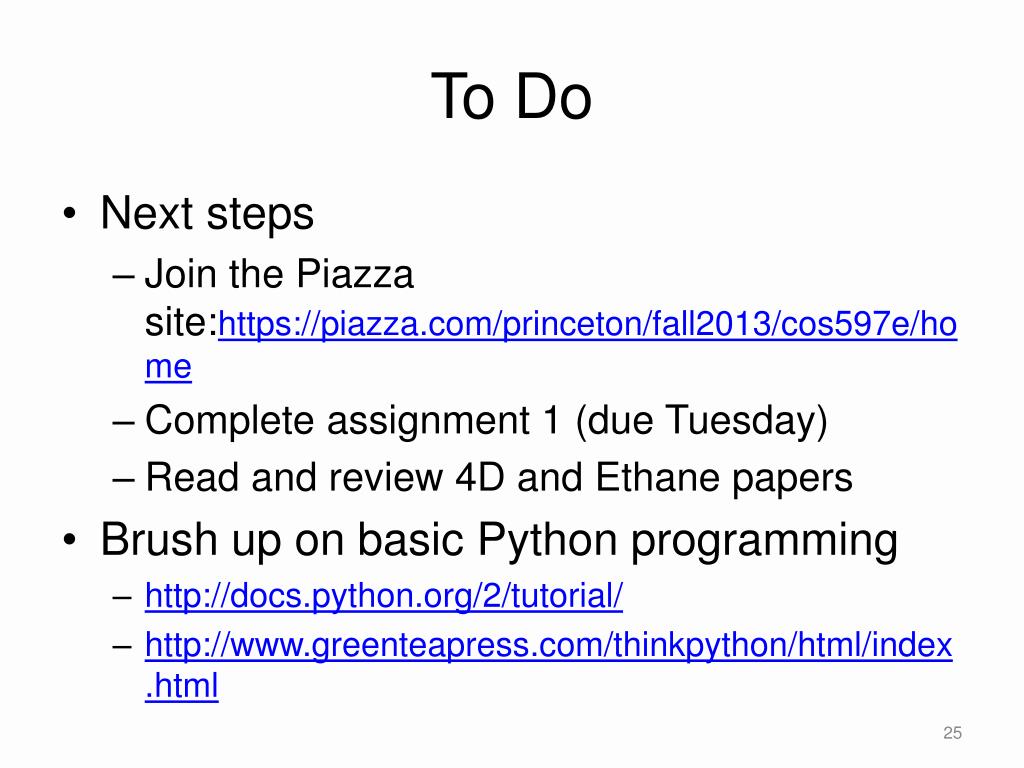Select 'Brush up on basic Python programming'
Image resolution: width=1024 pixels, height=768 pixels.
pos(499,541)
